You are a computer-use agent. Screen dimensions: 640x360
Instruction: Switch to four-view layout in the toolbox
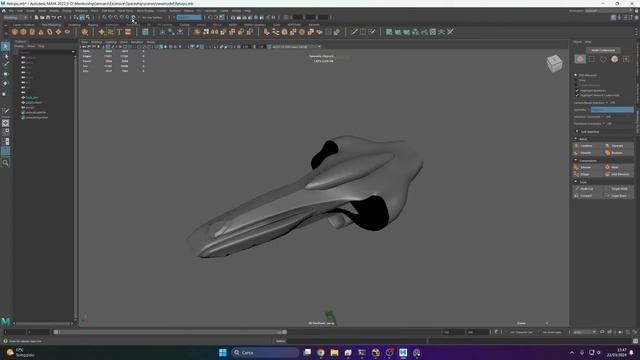(x=5, y=132)
